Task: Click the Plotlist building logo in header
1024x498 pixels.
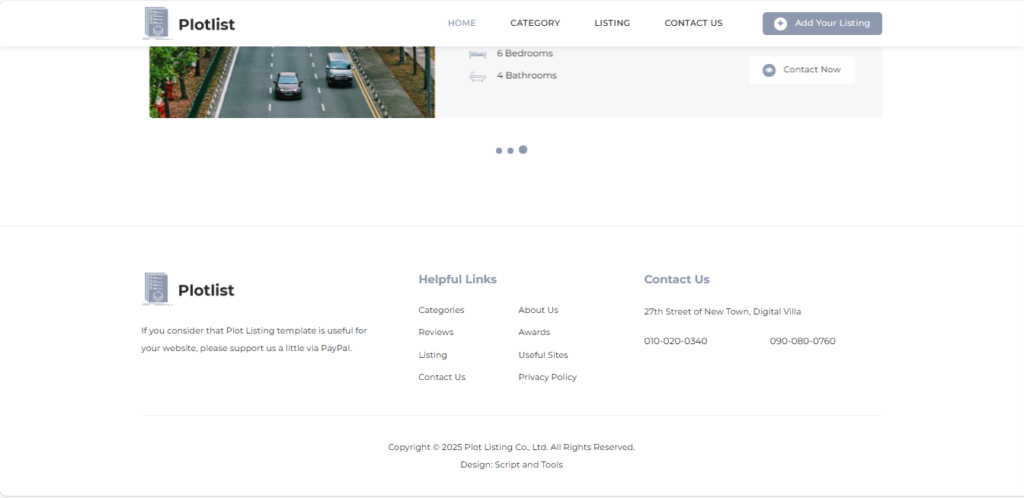Action: point(157,23)
